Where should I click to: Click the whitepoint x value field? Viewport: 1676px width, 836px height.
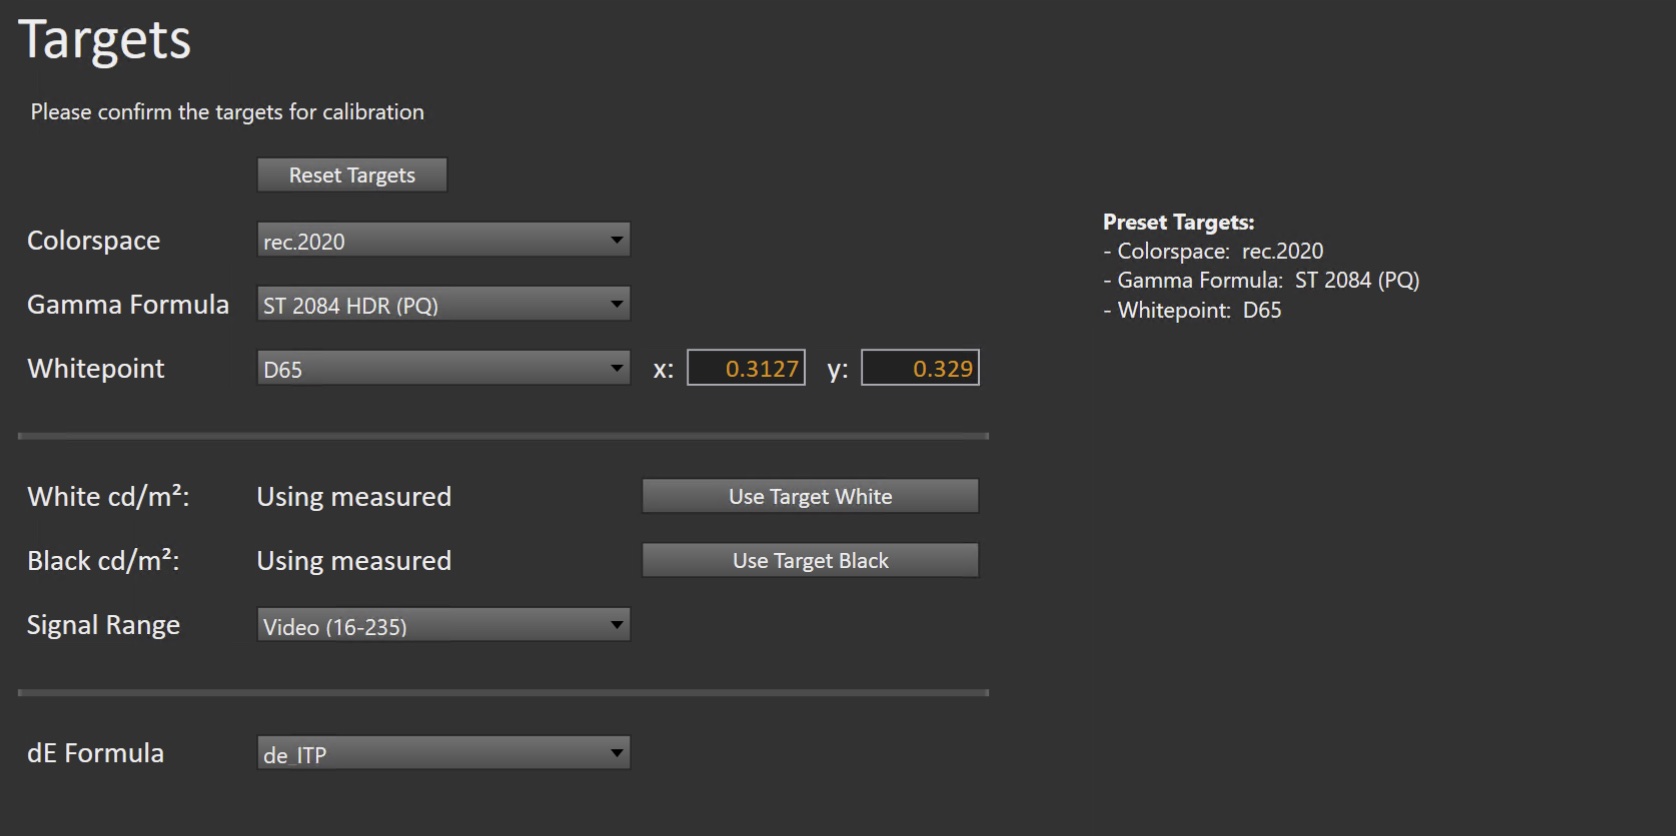click(x=746, y=368)
